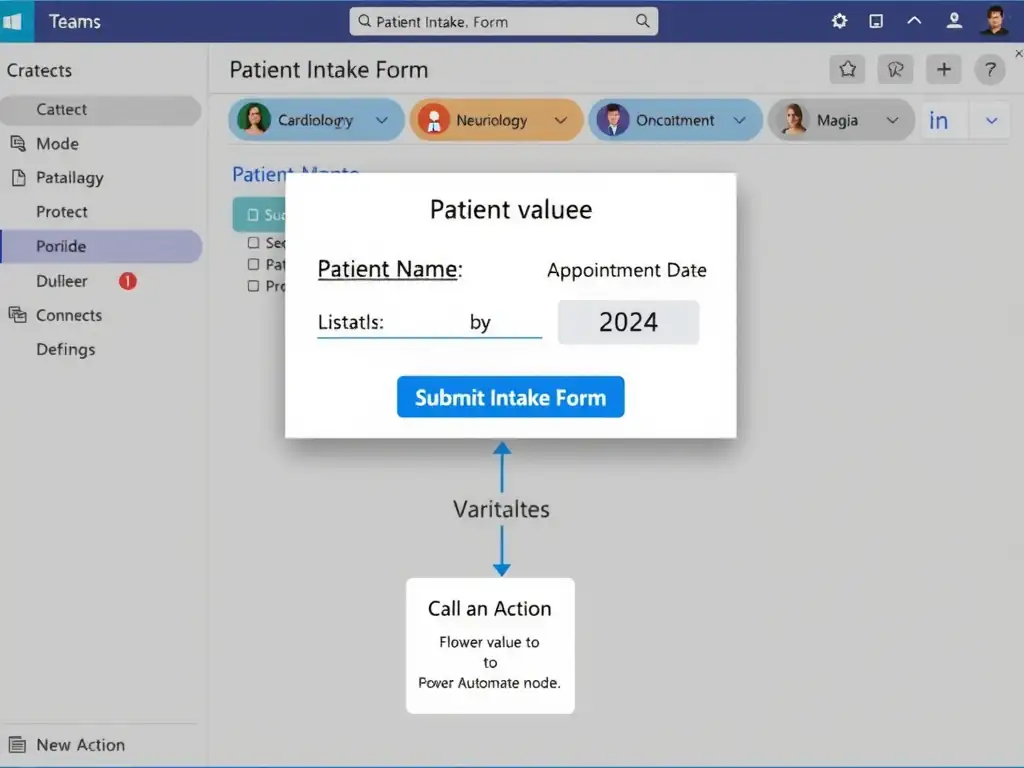Screen dimensions: 1024x768
Task: Toggle the 'Sec' checkbox
Action: tap(253, 243)
